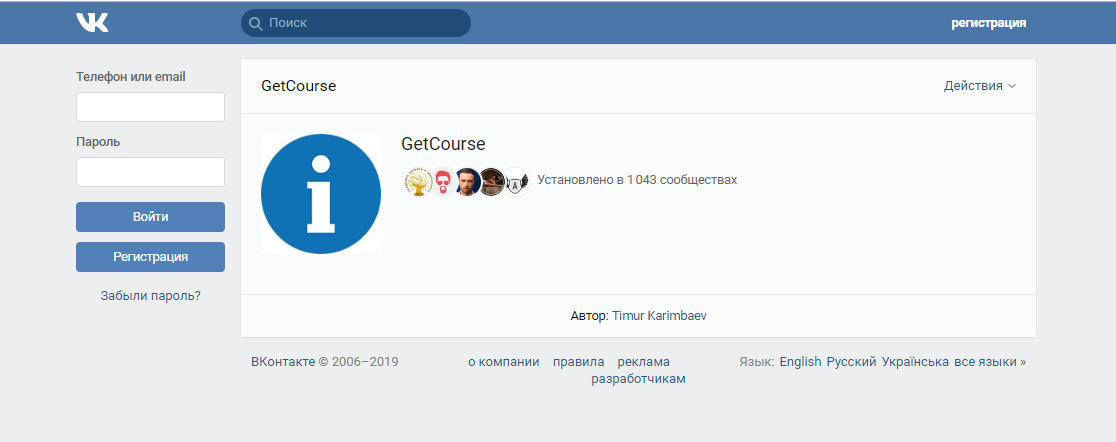Click Установлено в 1 043 сообществах text
Image resolution: width=1116 pixels, height=442 pixels.
pyautogui.click(x=637, y=179)
